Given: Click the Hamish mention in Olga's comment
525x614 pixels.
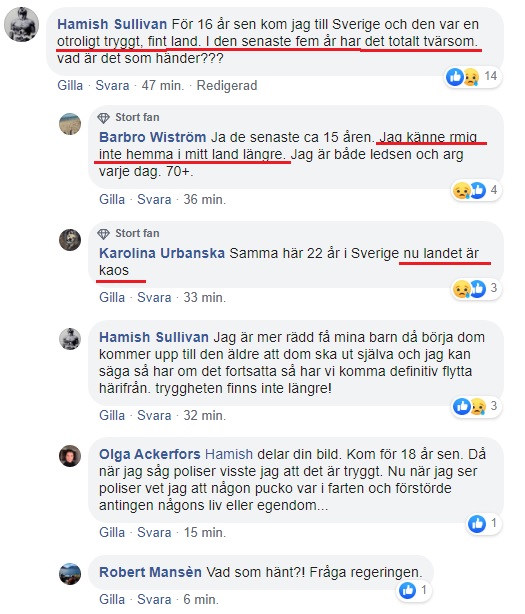Looking at the screenshot, I should pyautogui.click(x=229, y=454).
